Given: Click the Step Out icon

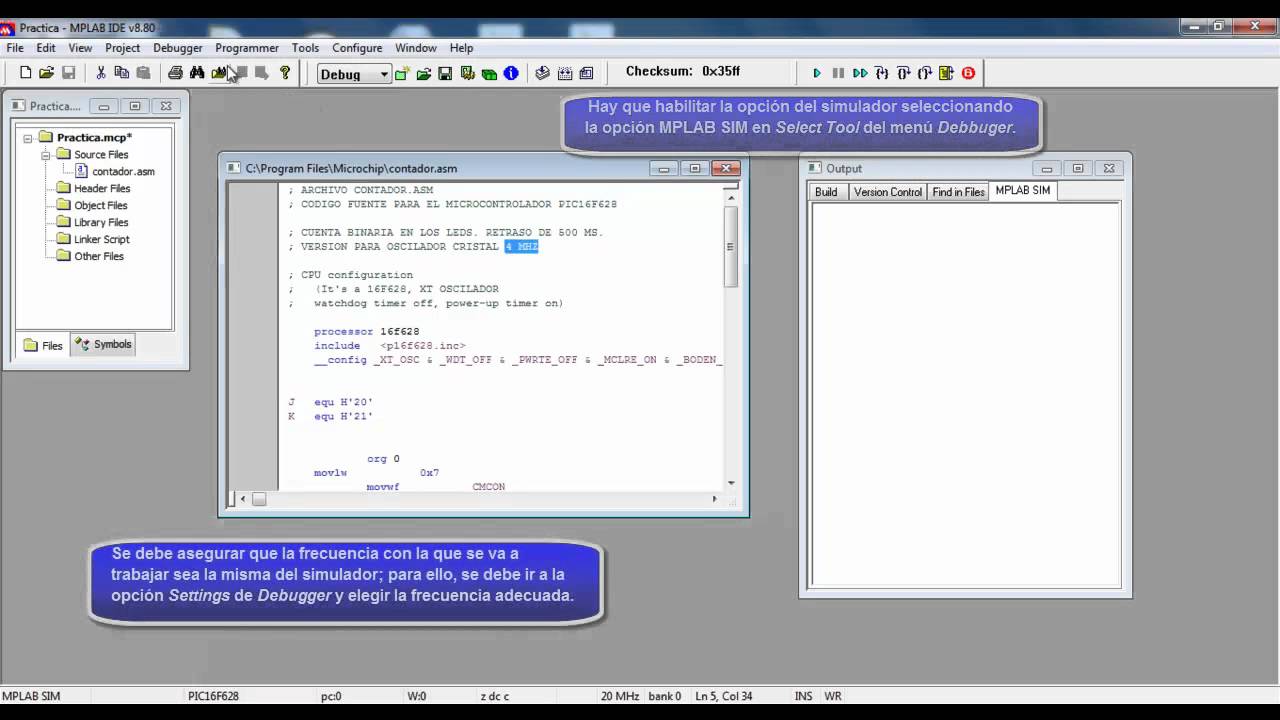Looking at the screenshot, I should click(x=925, y=74).
